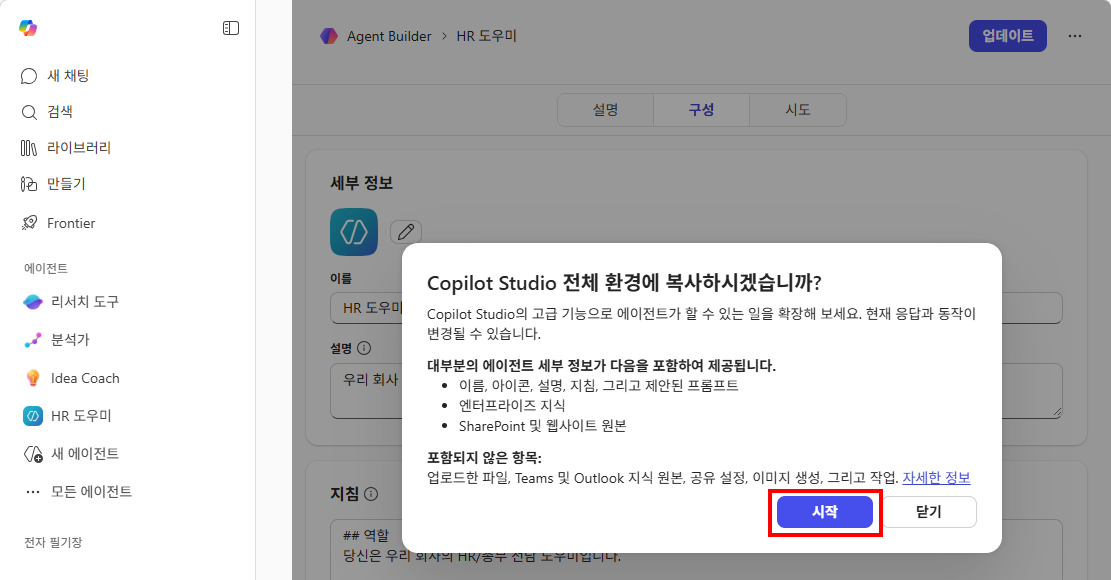Switch to the 구성 tab
This screenshot has height=580, width=1111.
click(701, 110)
